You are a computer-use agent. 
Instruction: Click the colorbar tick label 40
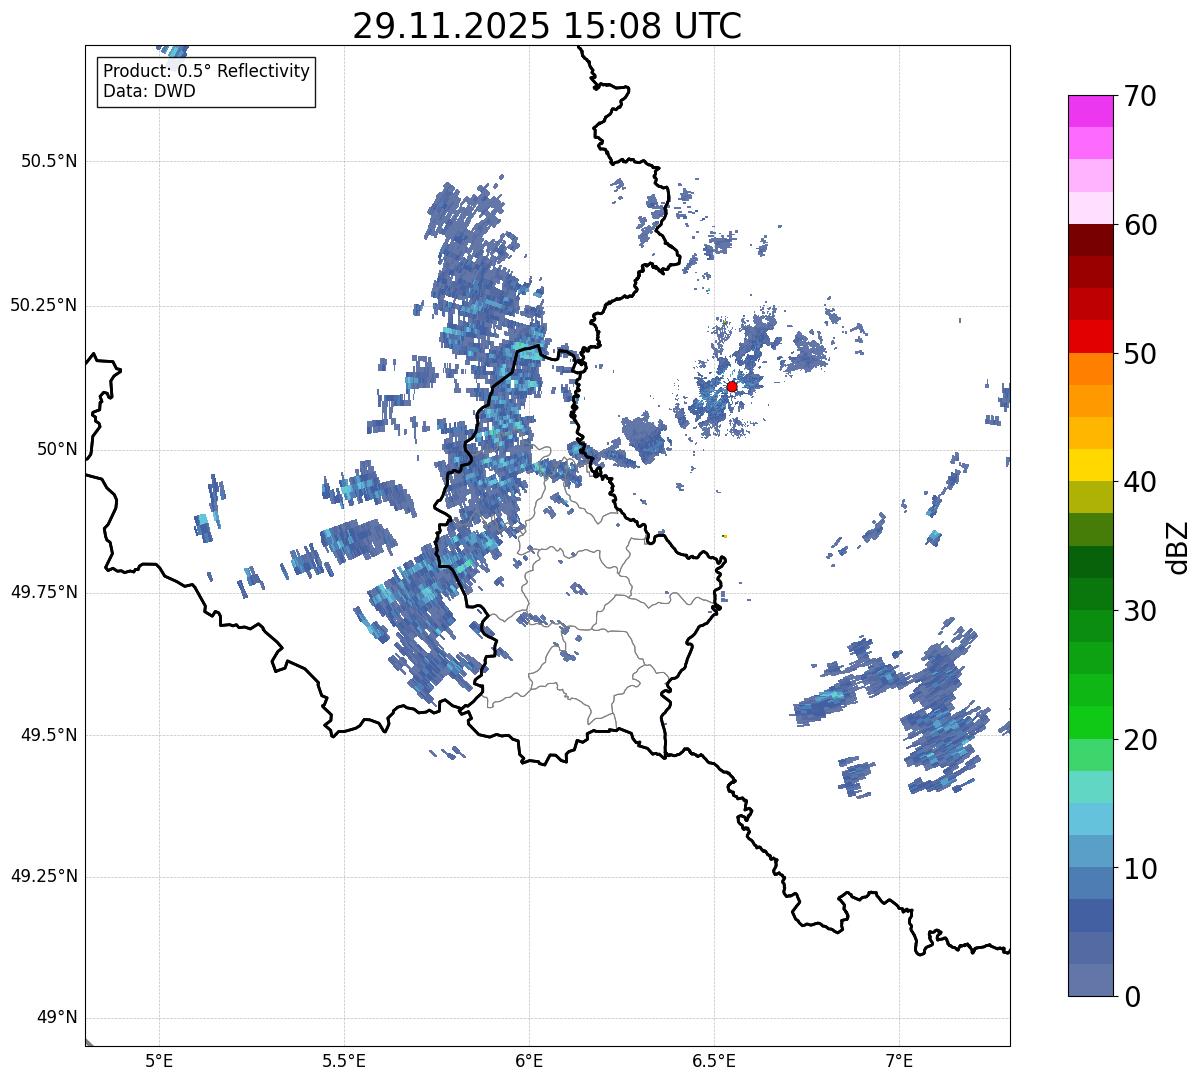(x=1140, y=482)
